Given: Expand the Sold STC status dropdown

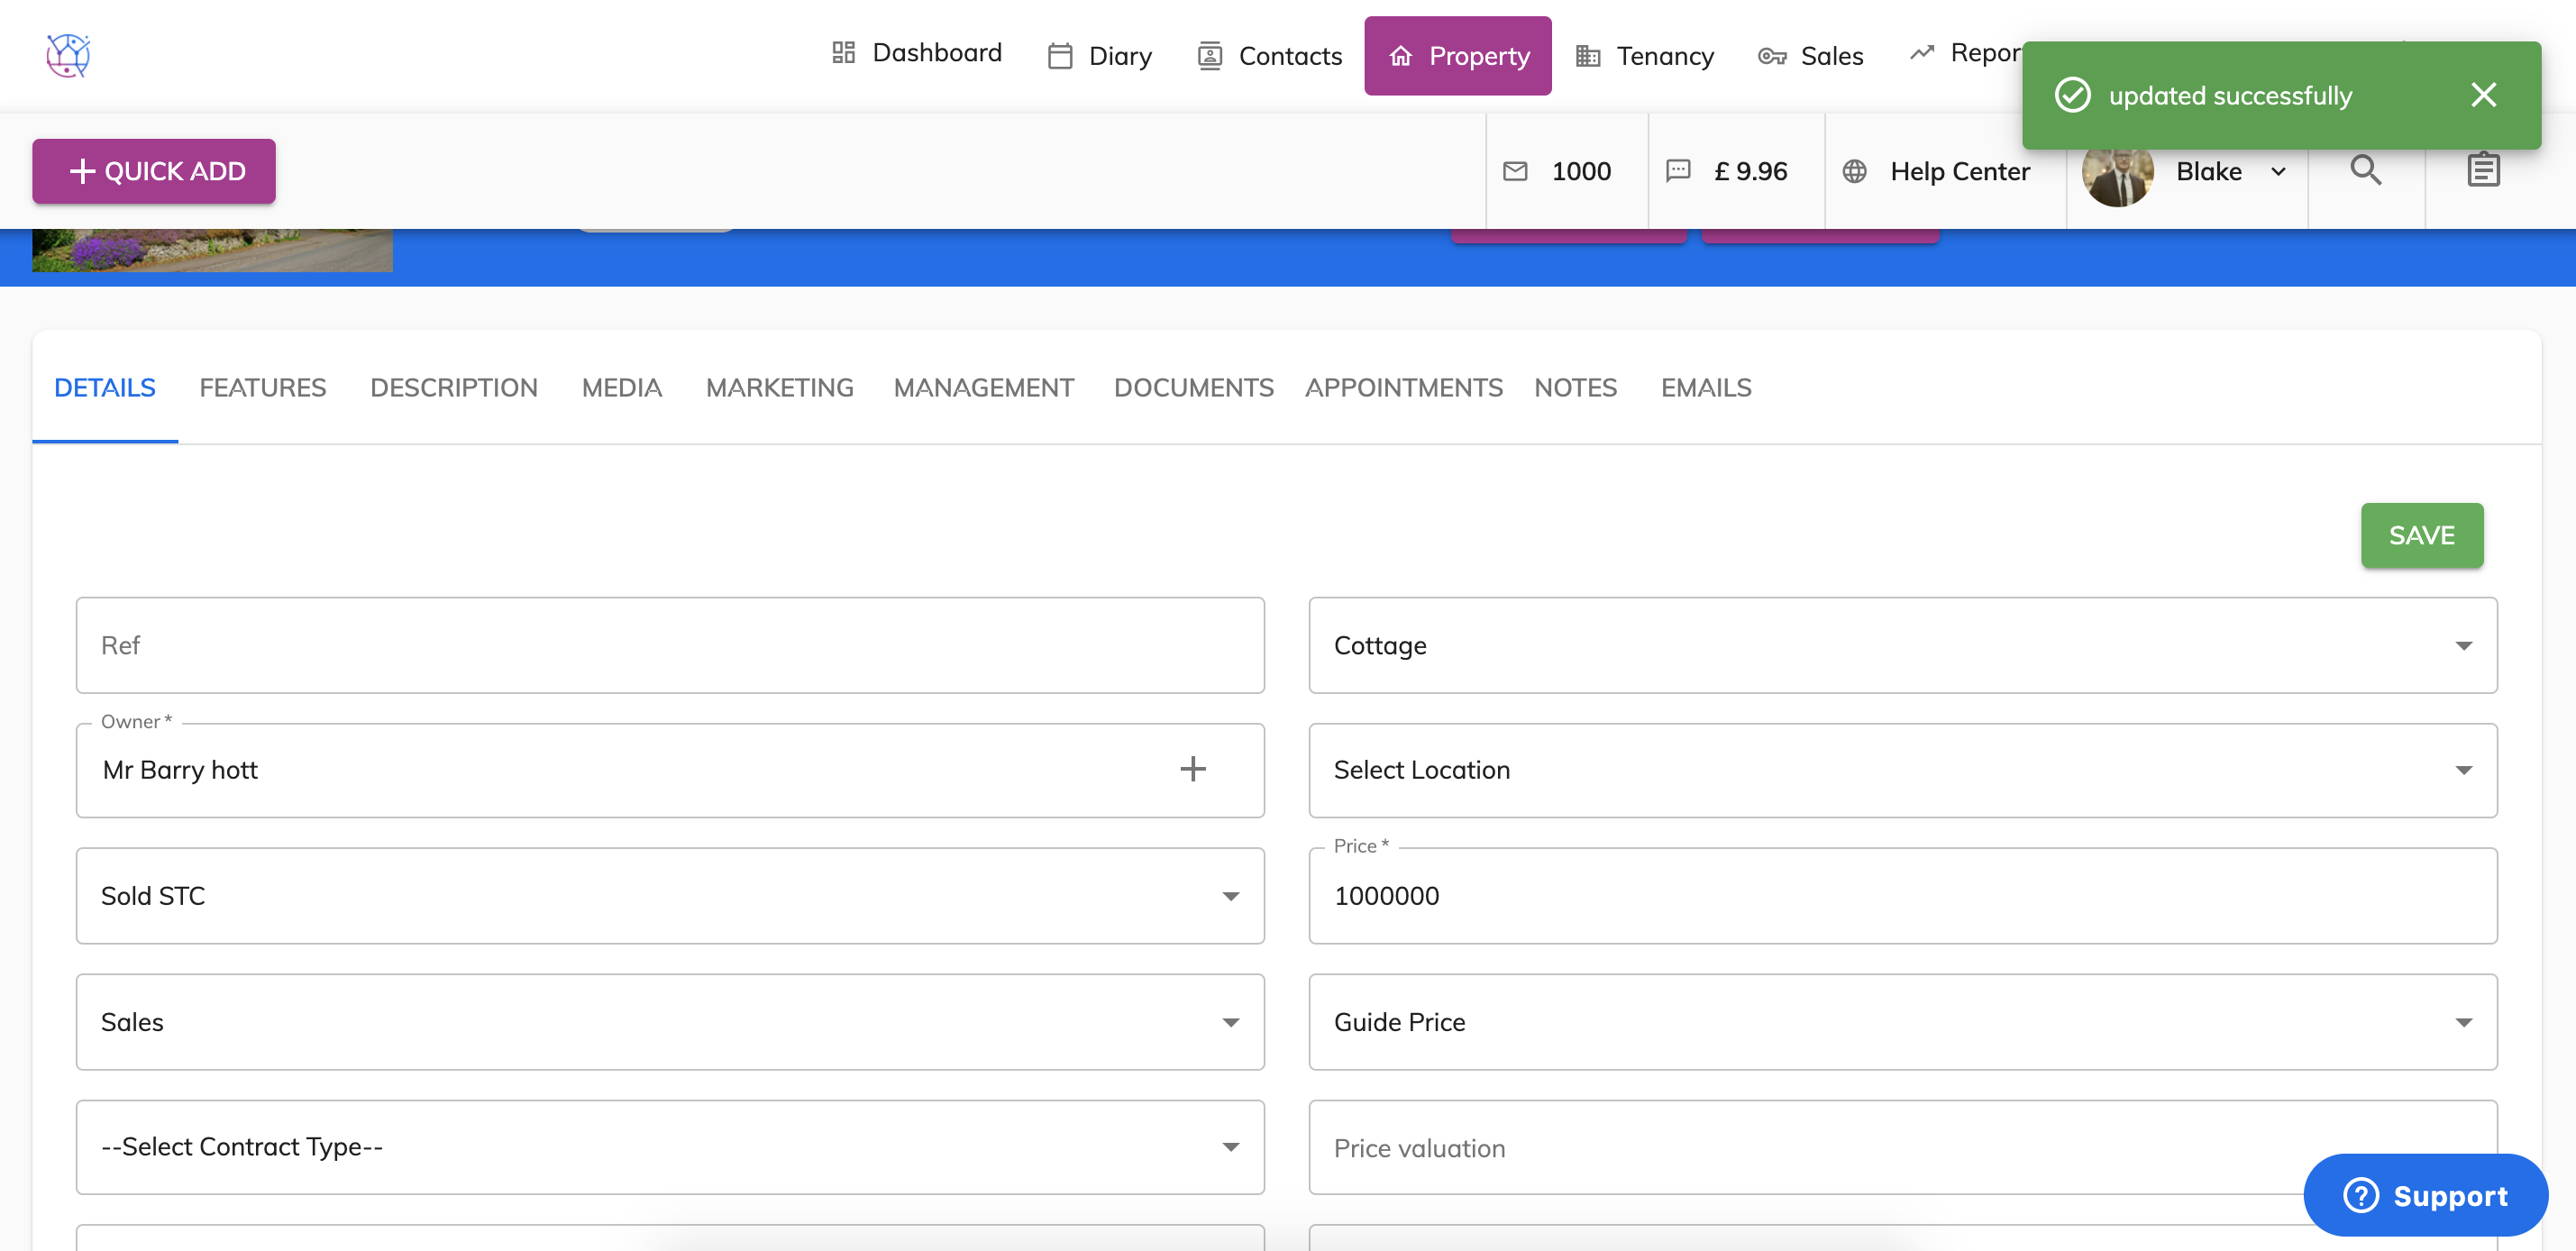Looking at the screenshot, I should tap(669, 896).
